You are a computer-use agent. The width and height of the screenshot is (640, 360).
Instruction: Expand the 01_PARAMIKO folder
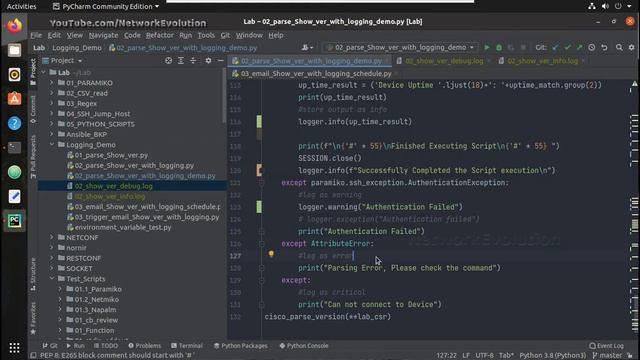tap(52, 83)
